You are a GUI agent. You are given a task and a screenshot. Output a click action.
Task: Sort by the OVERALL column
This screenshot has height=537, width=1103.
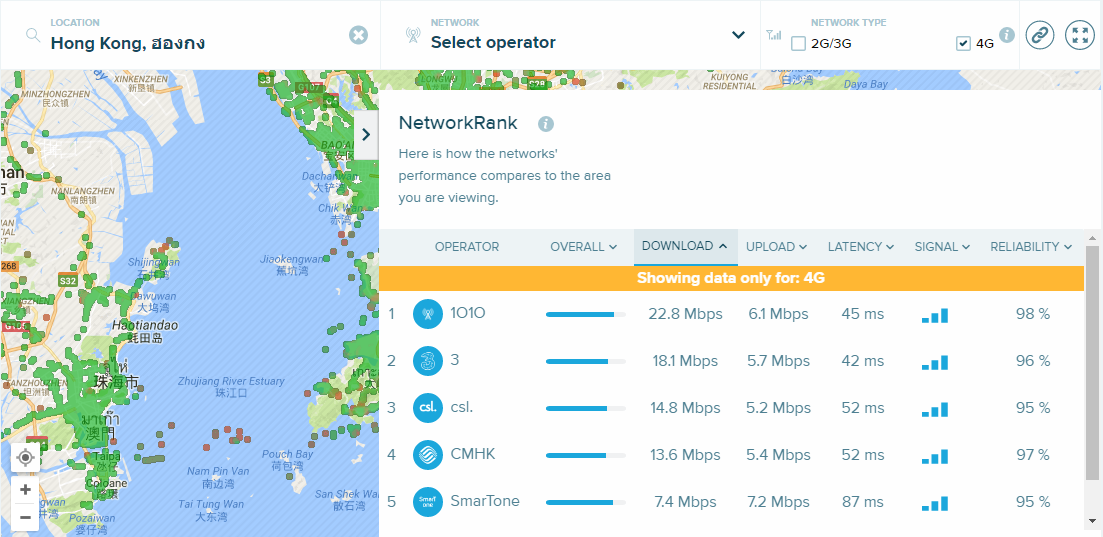pos(583,247)
